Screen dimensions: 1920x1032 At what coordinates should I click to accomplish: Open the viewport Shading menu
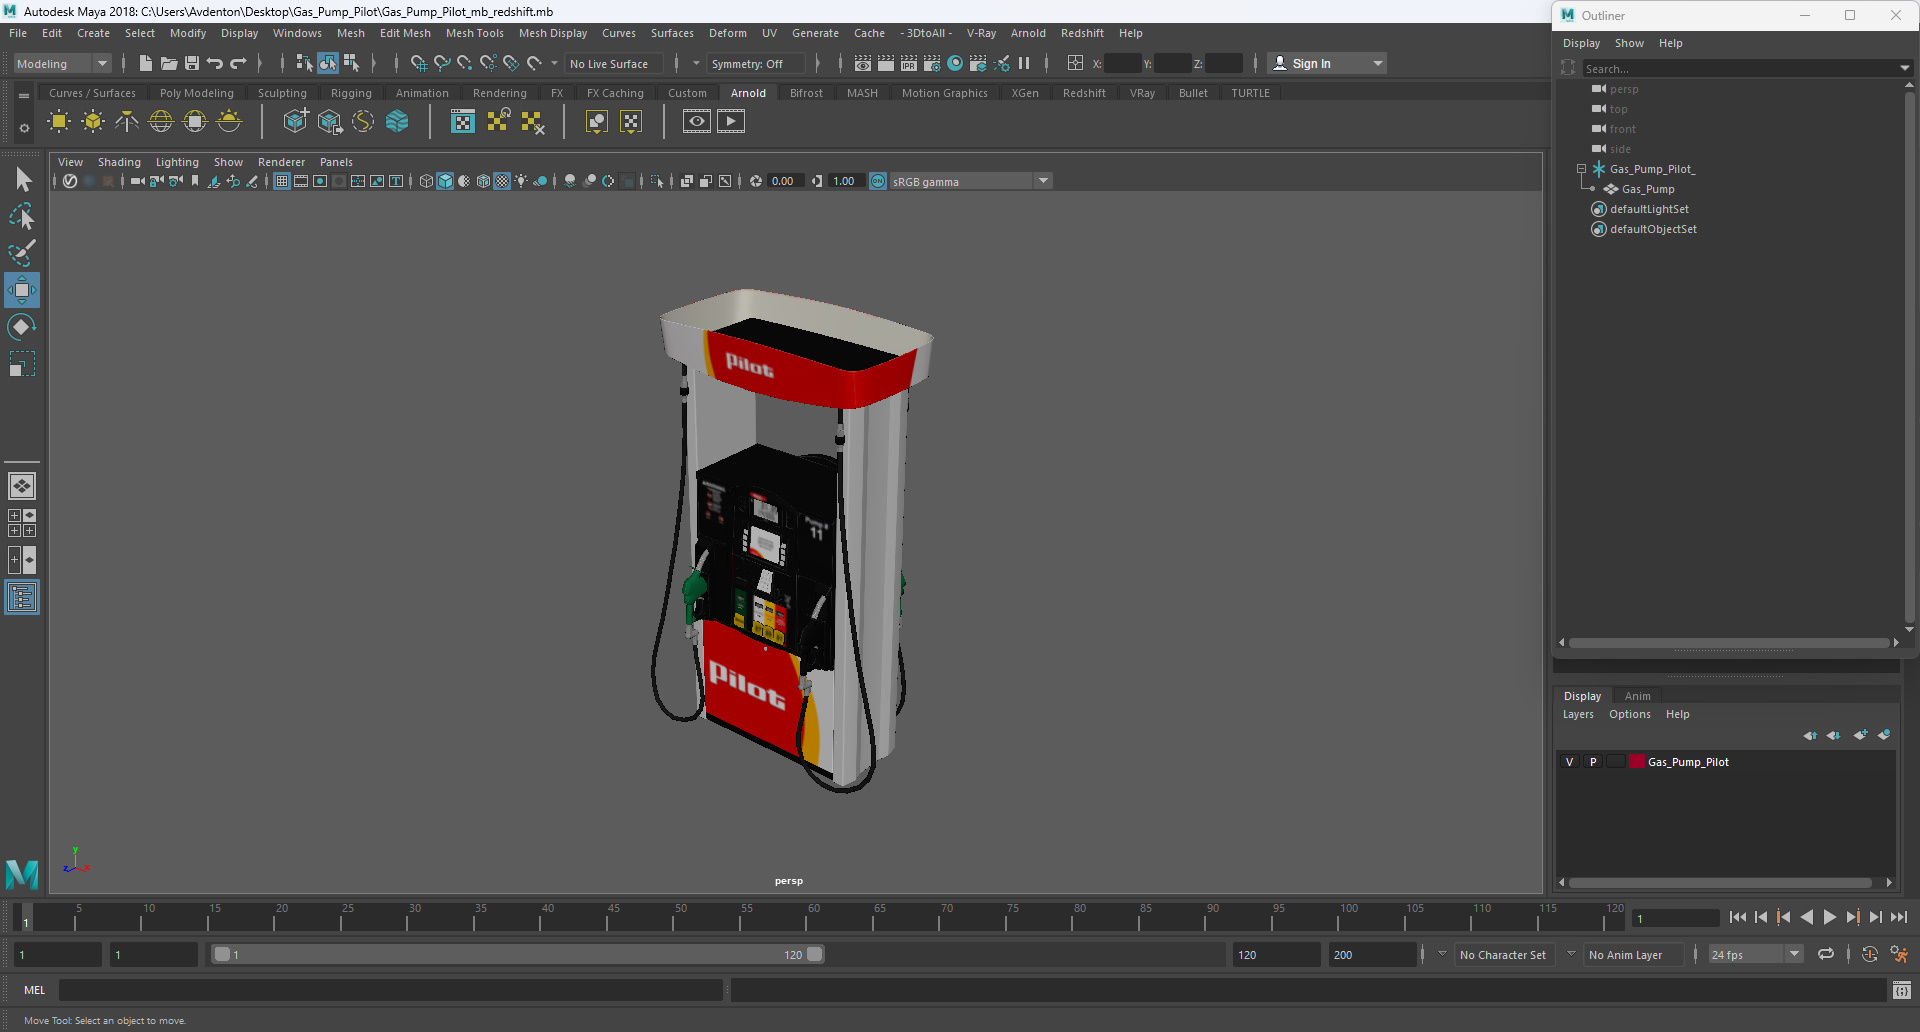click(119, 162)
